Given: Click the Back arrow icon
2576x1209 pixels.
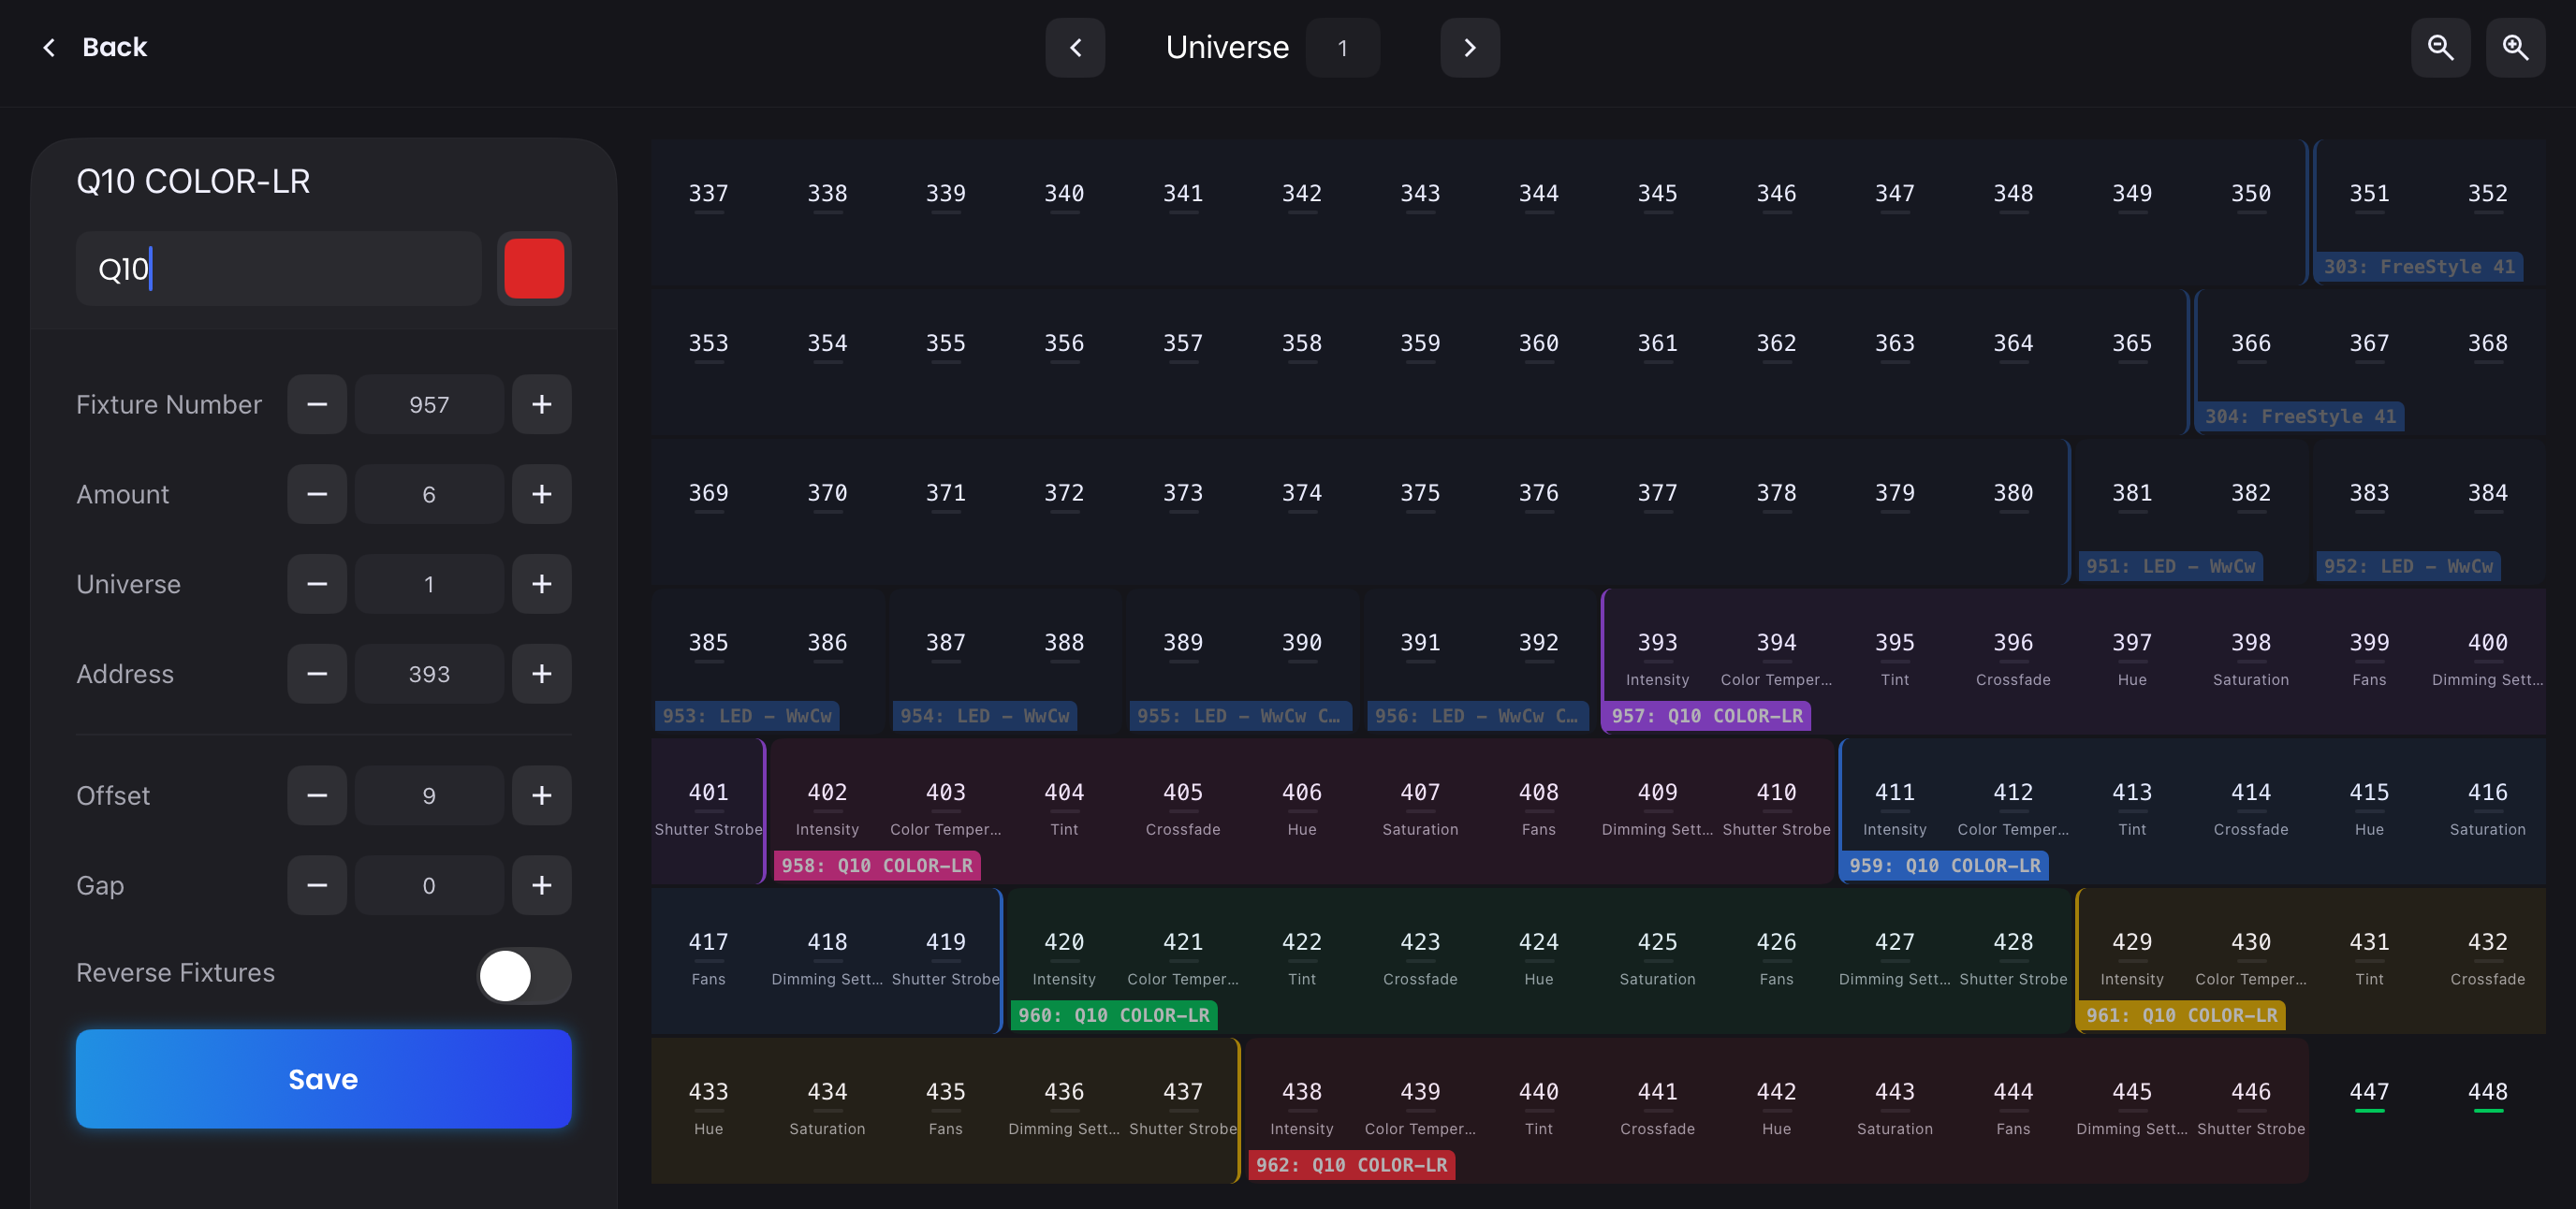Looking at the screenshot, I should click(49, 47).
